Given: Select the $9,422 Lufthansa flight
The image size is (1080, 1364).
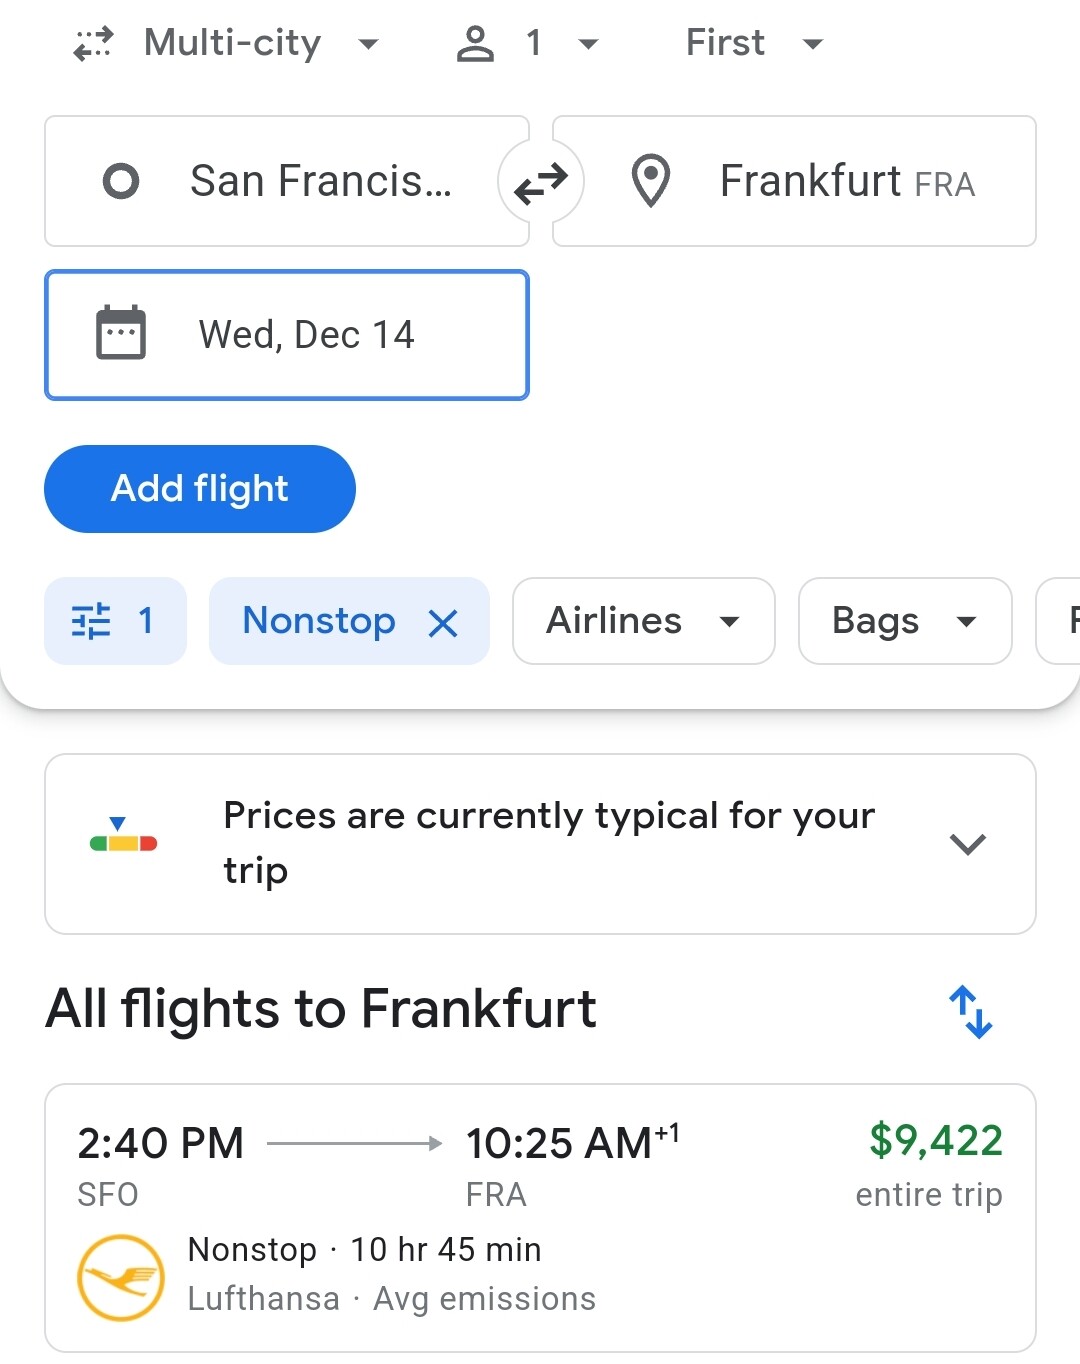Looking at the screenshot, I should pos(540,1218).
